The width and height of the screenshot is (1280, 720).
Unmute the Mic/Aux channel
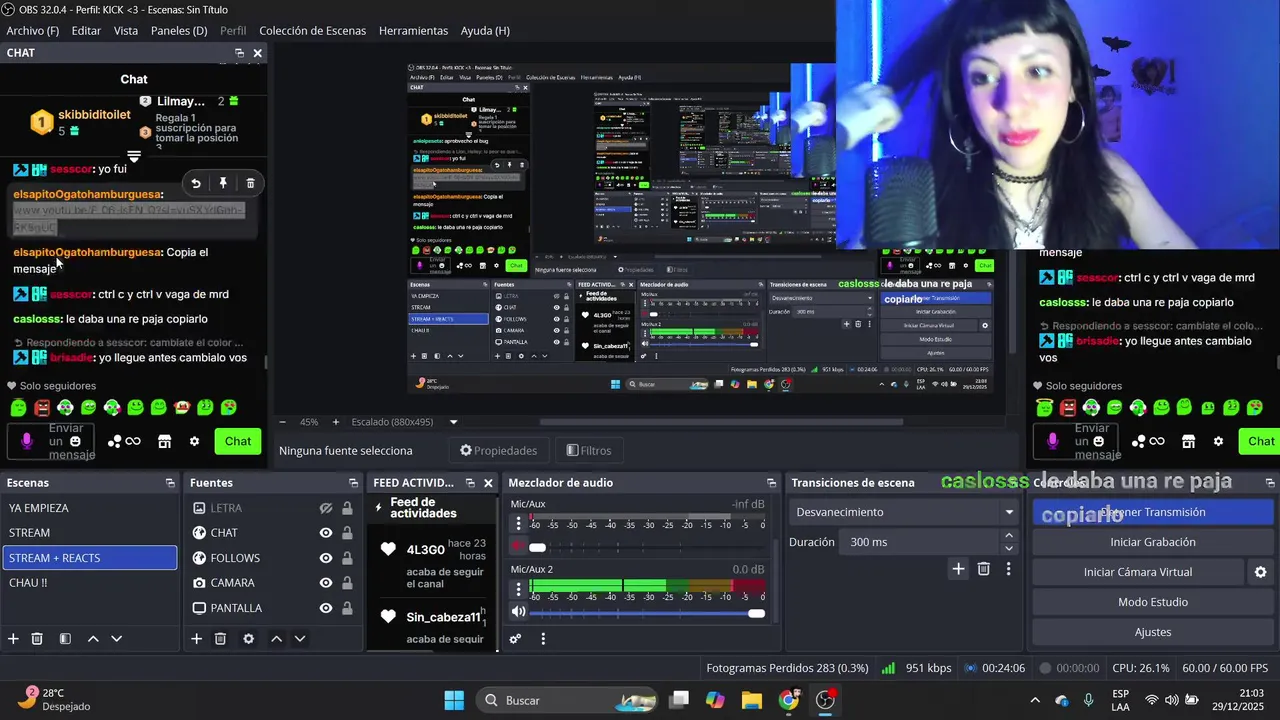(x=518, y=547)
